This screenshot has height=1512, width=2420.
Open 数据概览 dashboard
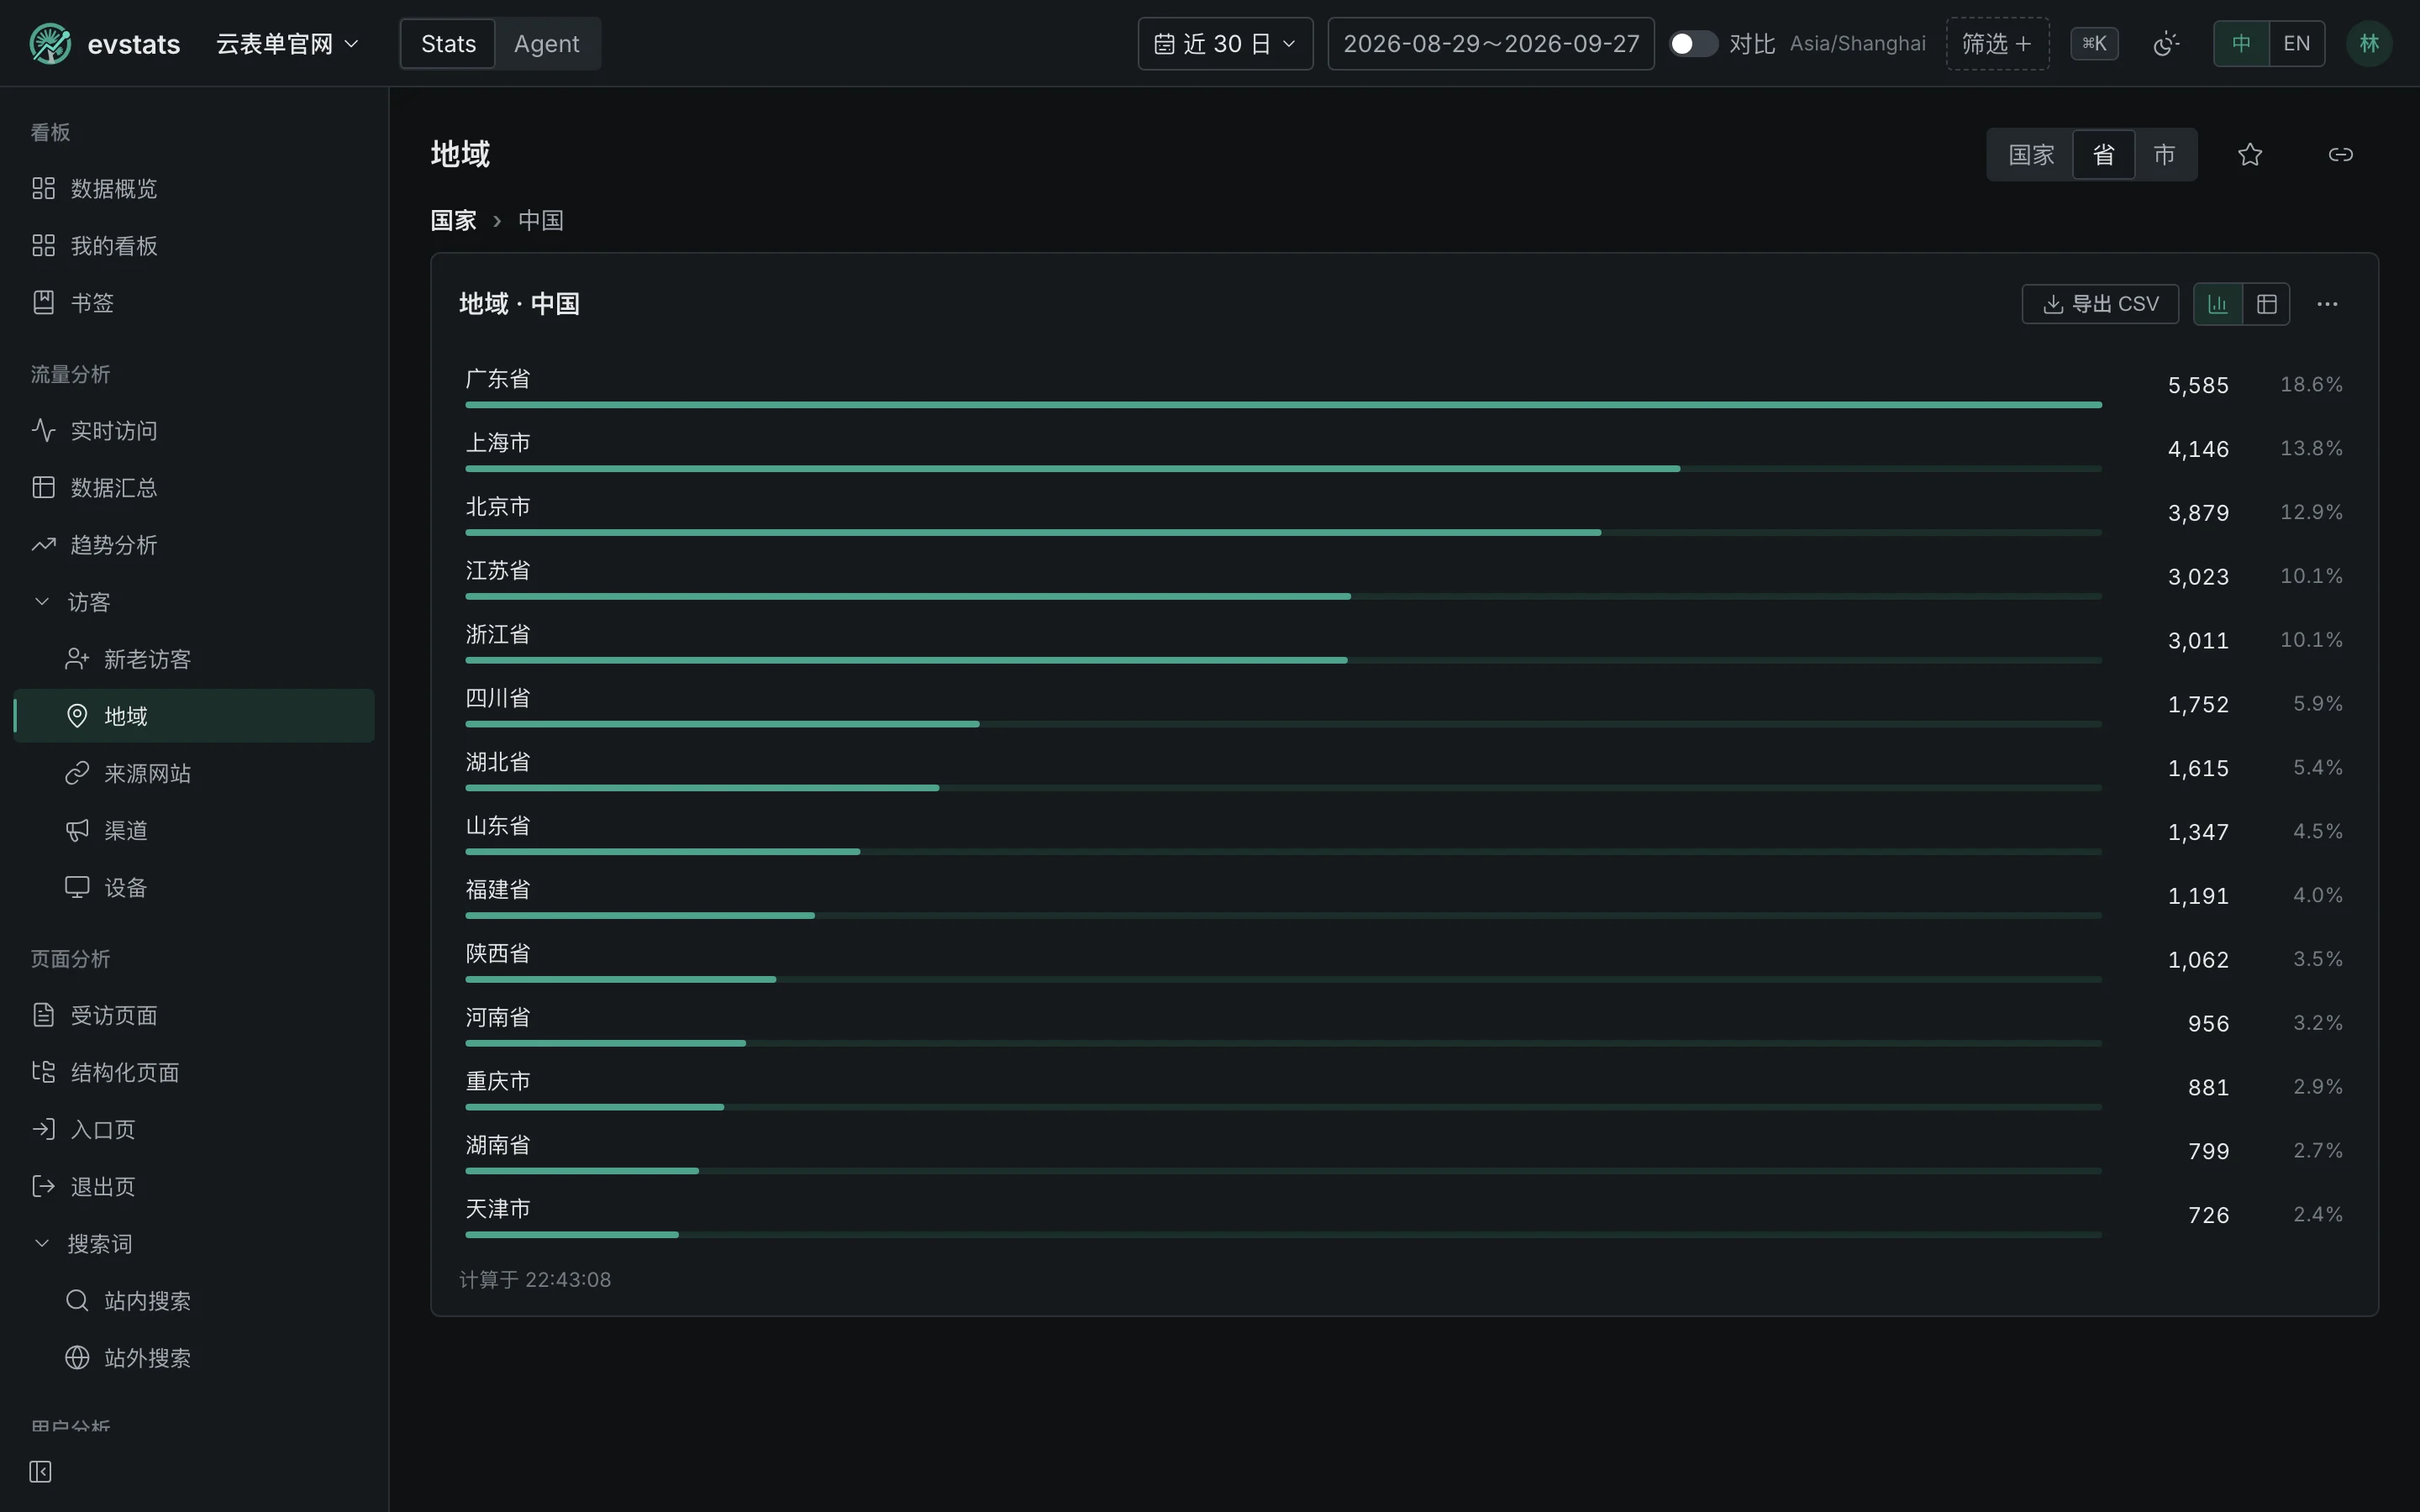(194, 189)
